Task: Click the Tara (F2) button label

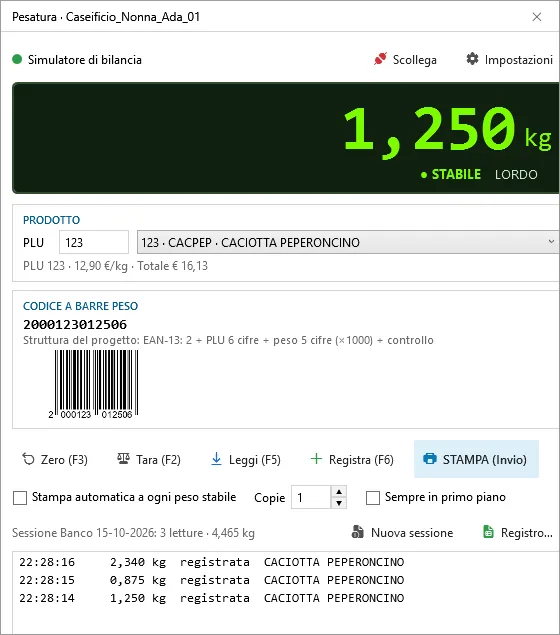Action: [158, 460]
